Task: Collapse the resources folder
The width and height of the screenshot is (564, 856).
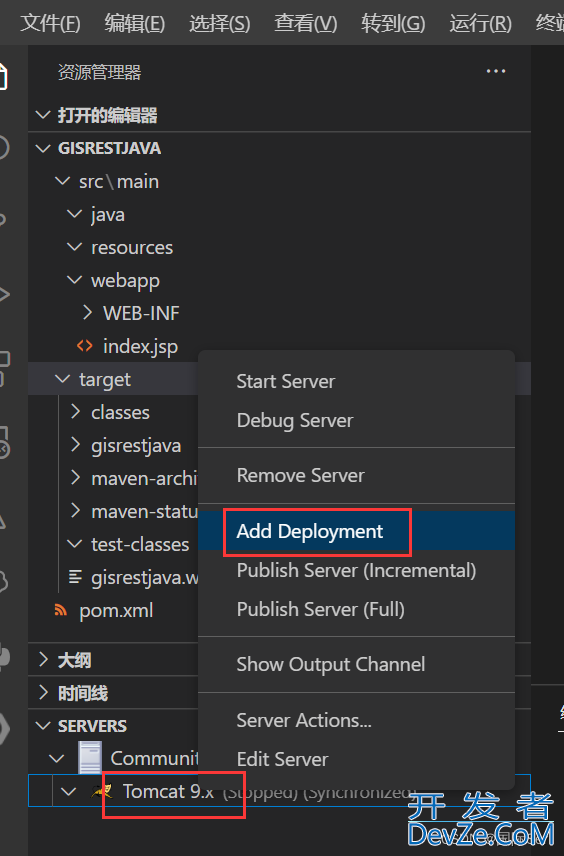Action: click(x=74, y=247)
